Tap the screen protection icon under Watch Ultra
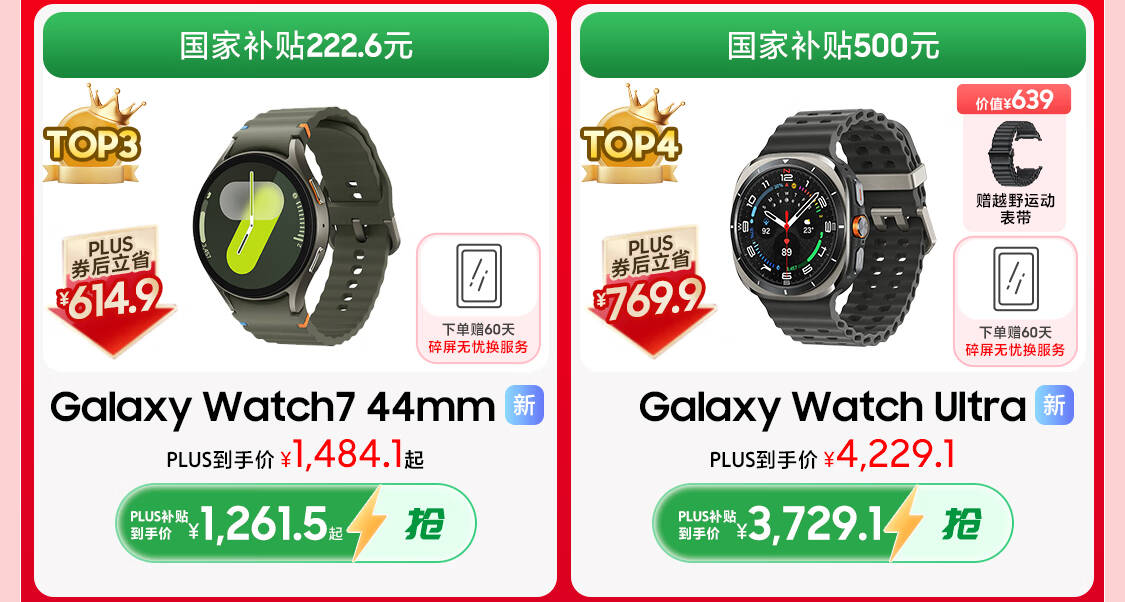1125x602 pixels. [x=1015, y=279]
